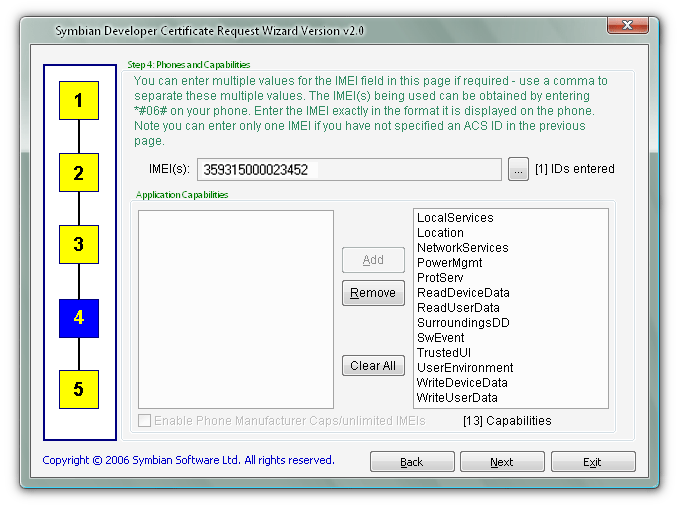This screenshot has width=682, height=510.
Task: Enable Phone Manufacturer Caps/unlimited IMEIs checkbox
Action: coord(144,420)
